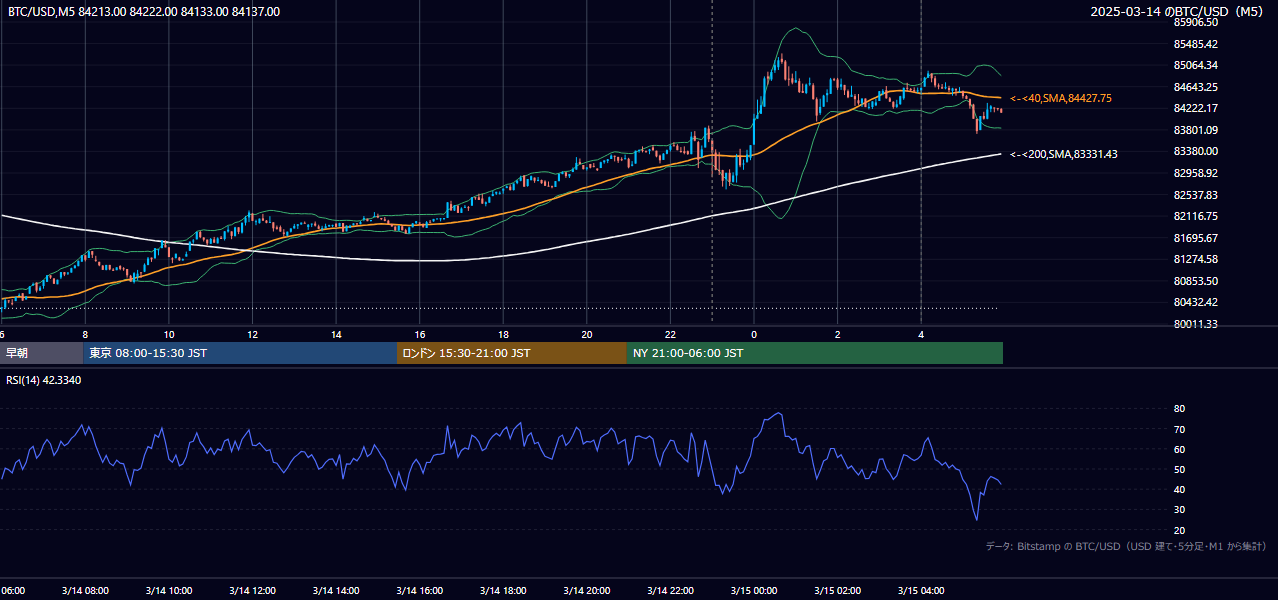
Task: Click the ロンドン 15:30-21:00 JST session bar
Action: click(x=512, y=353)
